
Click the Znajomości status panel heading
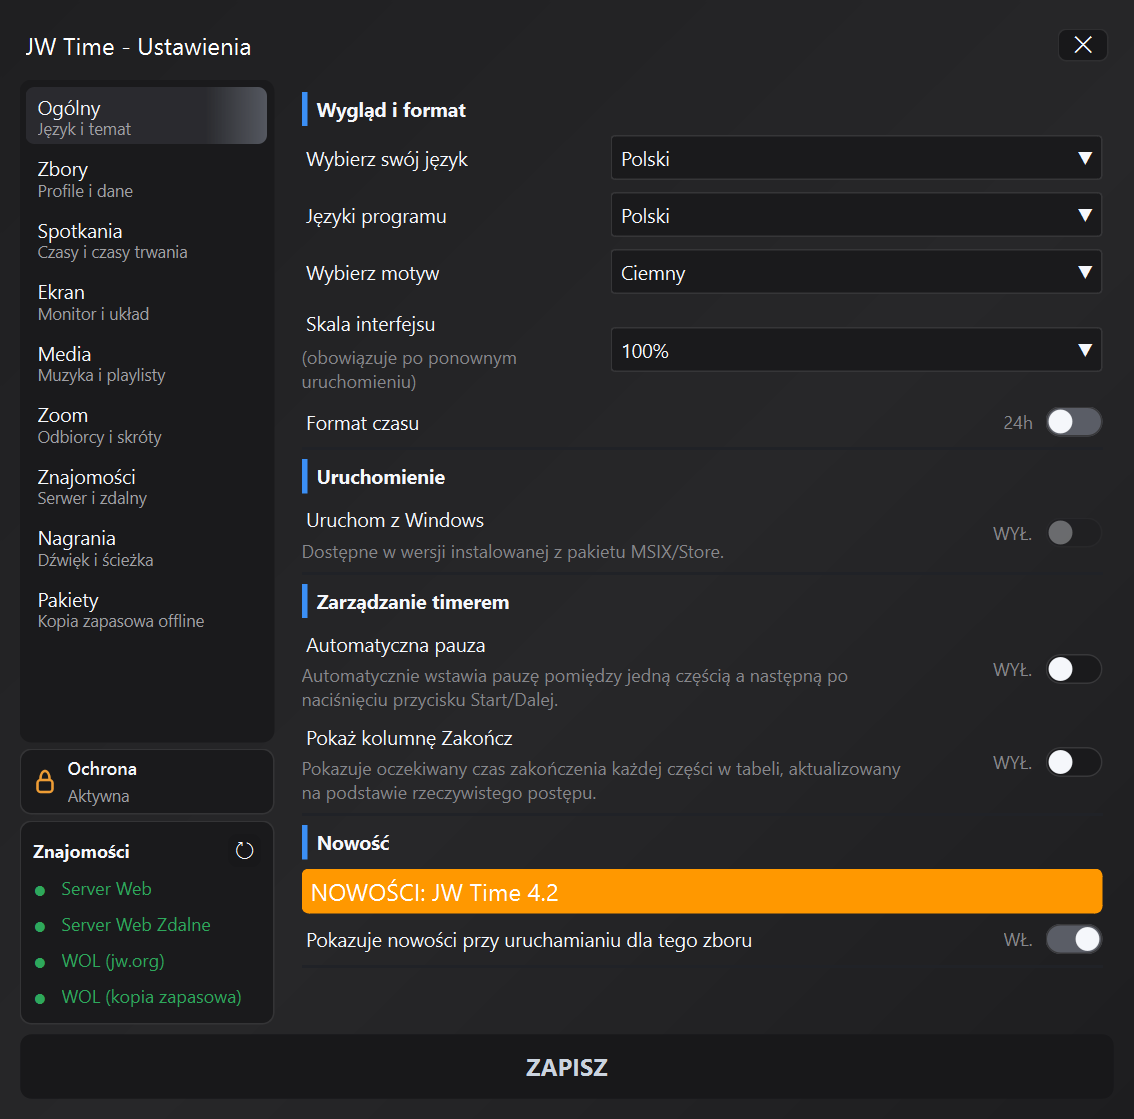[81, 851]
